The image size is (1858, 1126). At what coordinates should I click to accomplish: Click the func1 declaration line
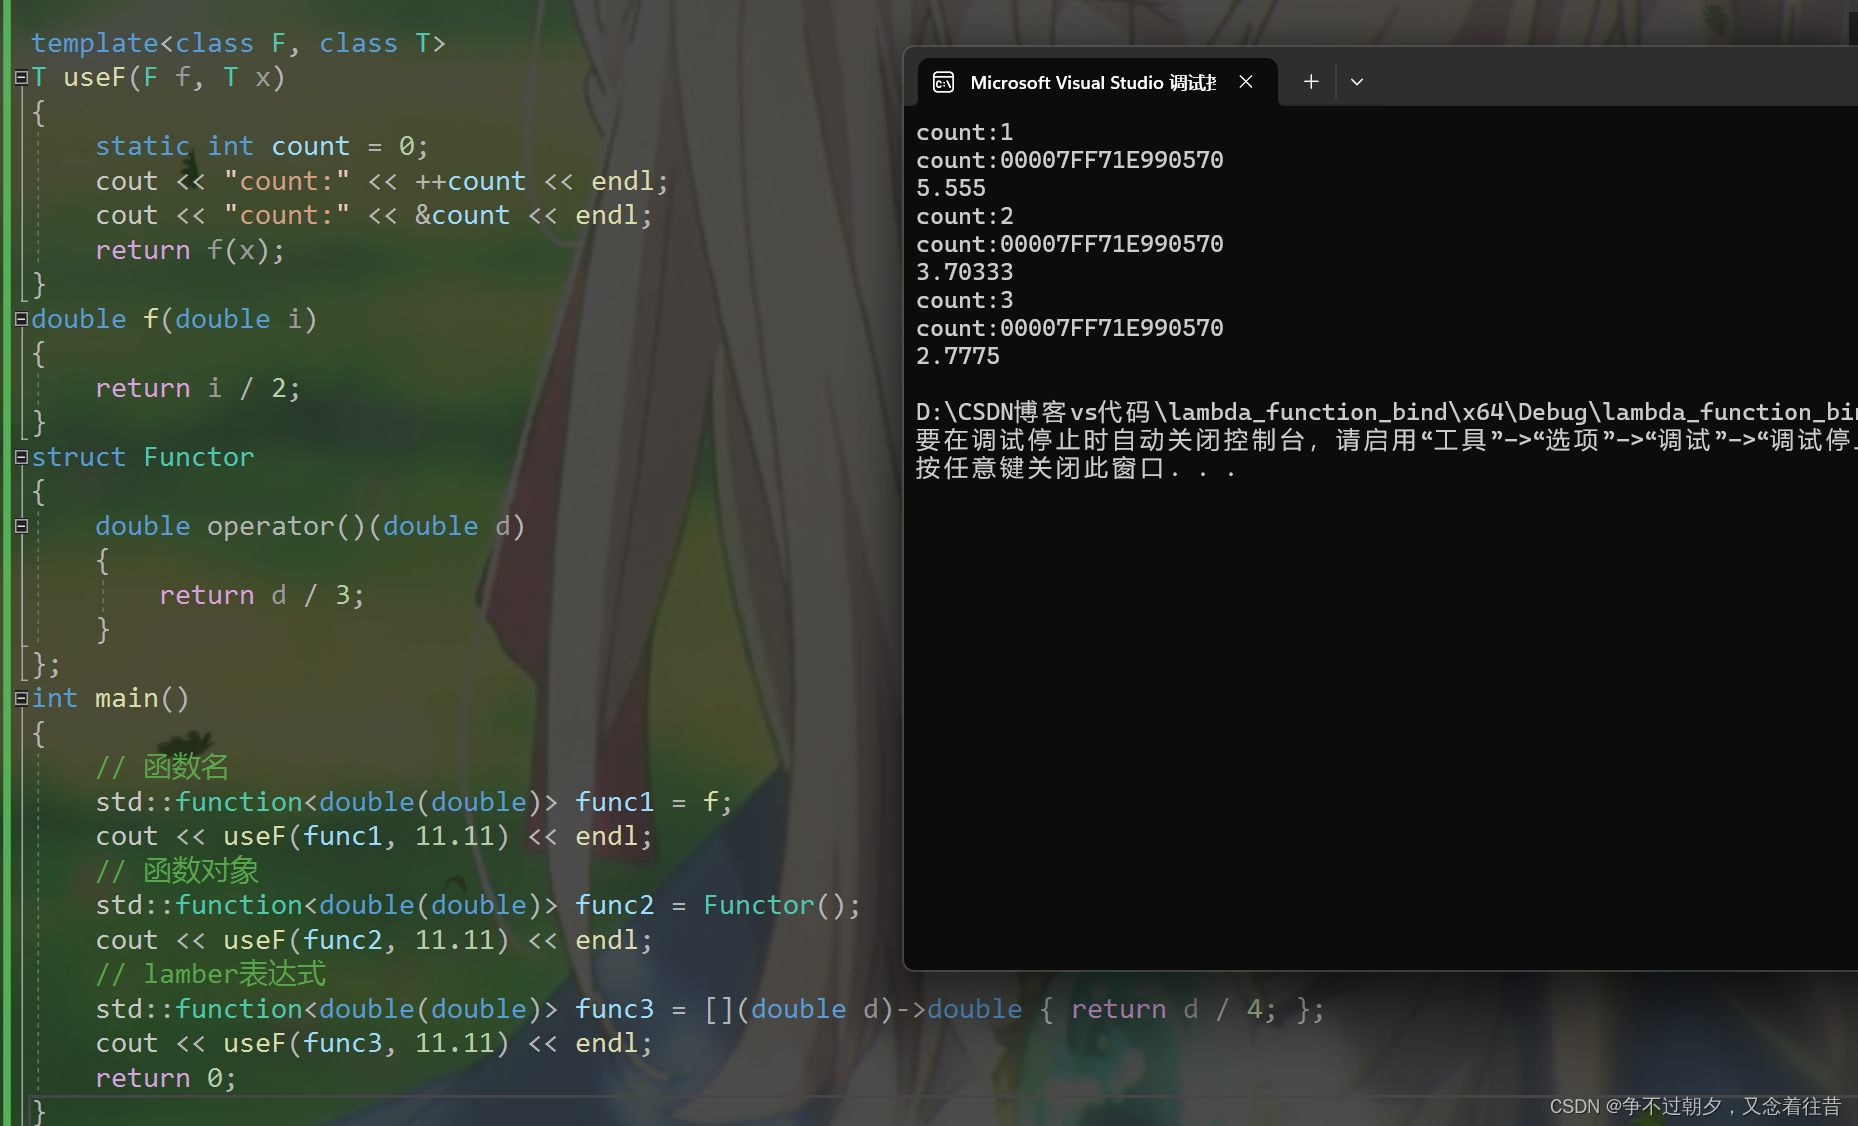tap(414, 802)
